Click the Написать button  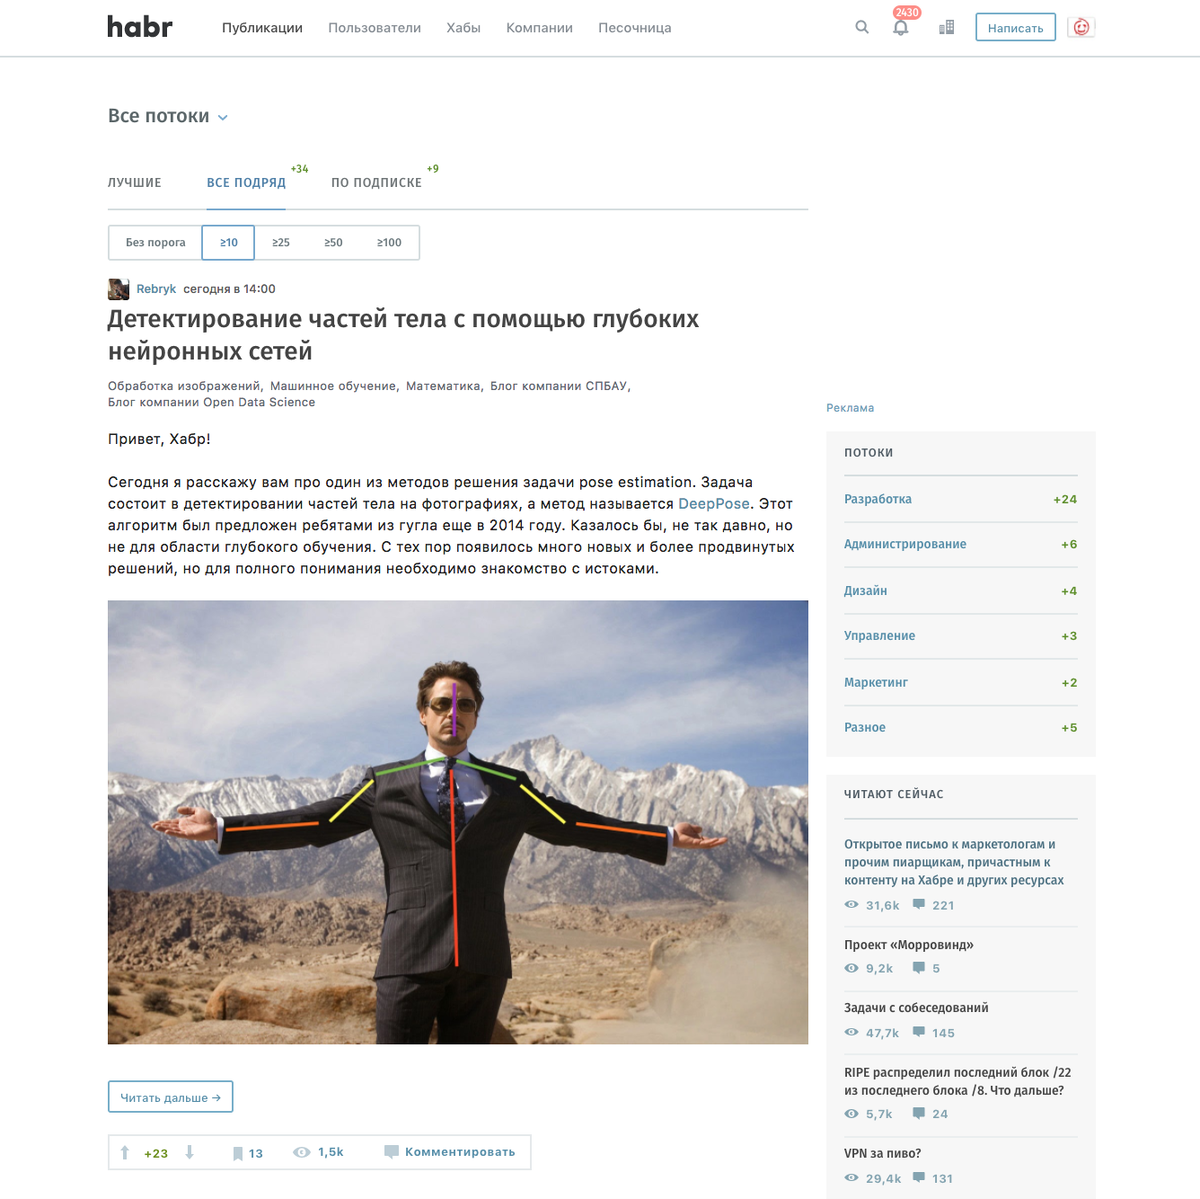tap(1015, 28)
